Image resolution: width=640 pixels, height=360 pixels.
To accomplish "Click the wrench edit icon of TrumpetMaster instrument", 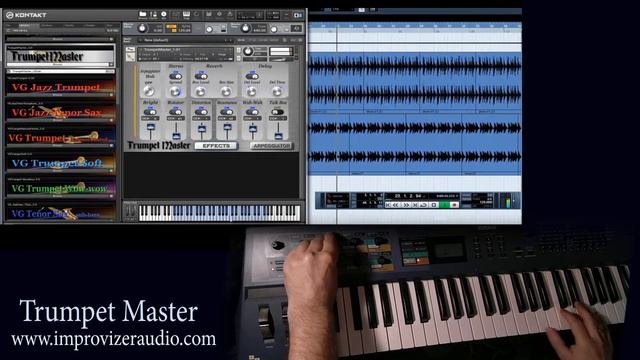I will [x=130, y=57].
